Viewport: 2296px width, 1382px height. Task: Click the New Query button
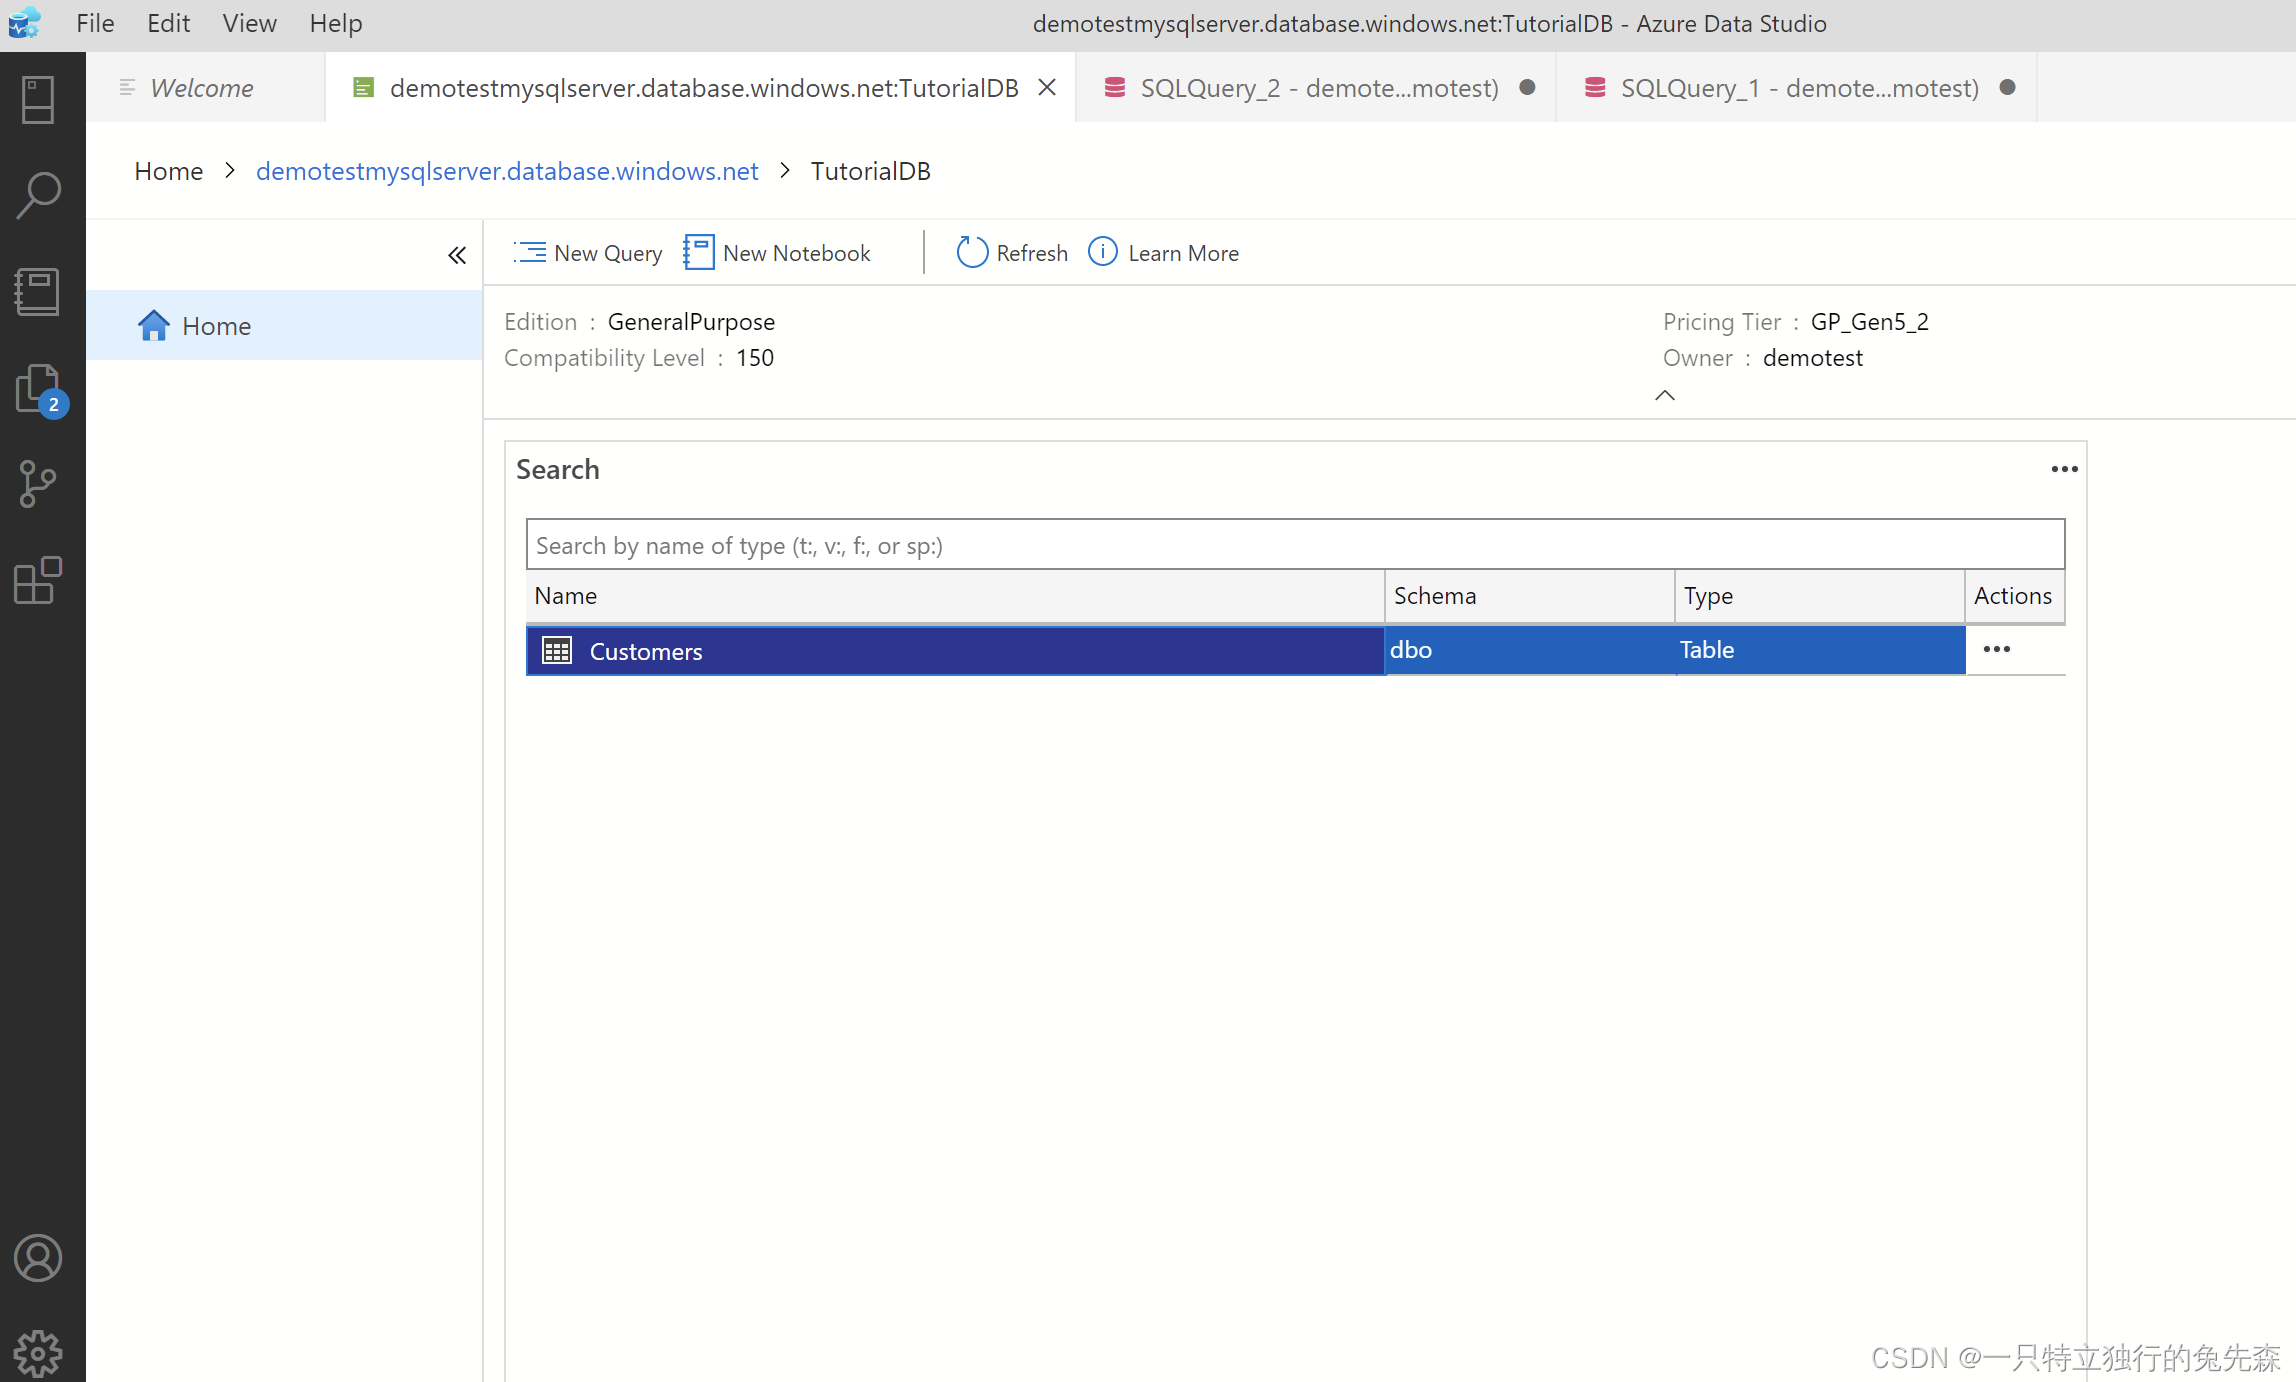click(x=588, y=253)
